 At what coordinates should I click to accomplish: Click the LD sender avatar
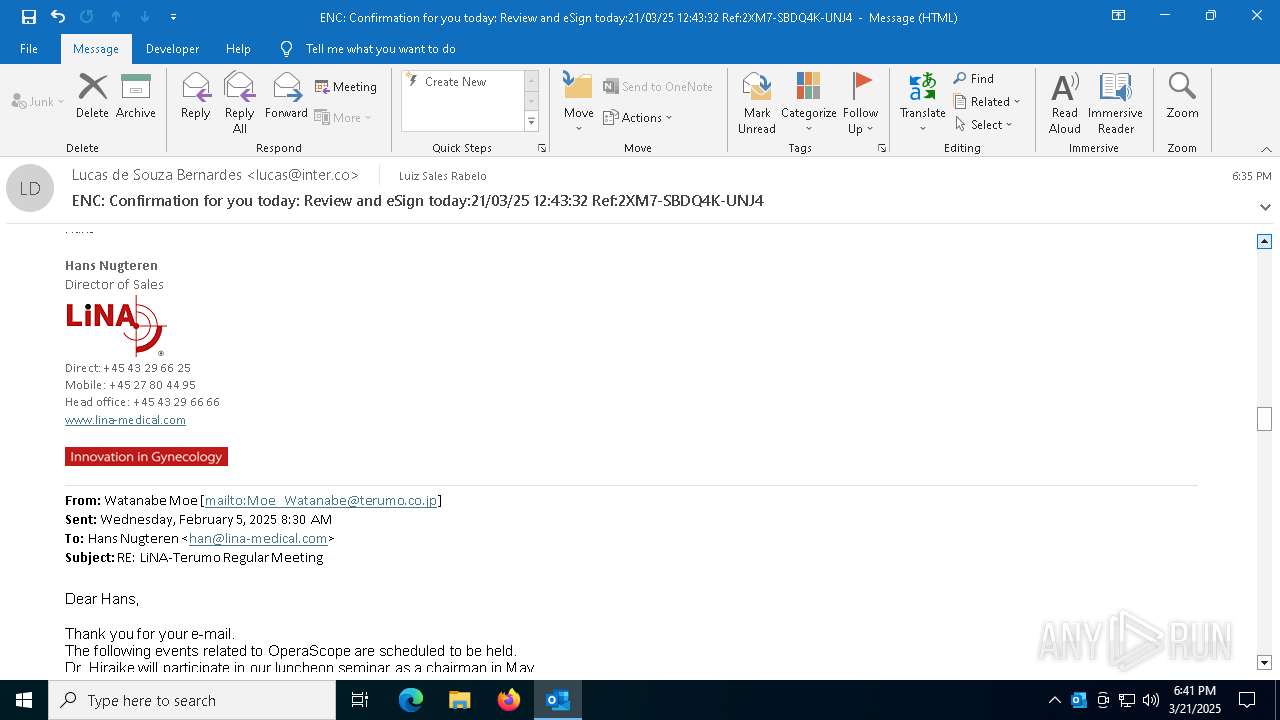(x=30, y=188)
